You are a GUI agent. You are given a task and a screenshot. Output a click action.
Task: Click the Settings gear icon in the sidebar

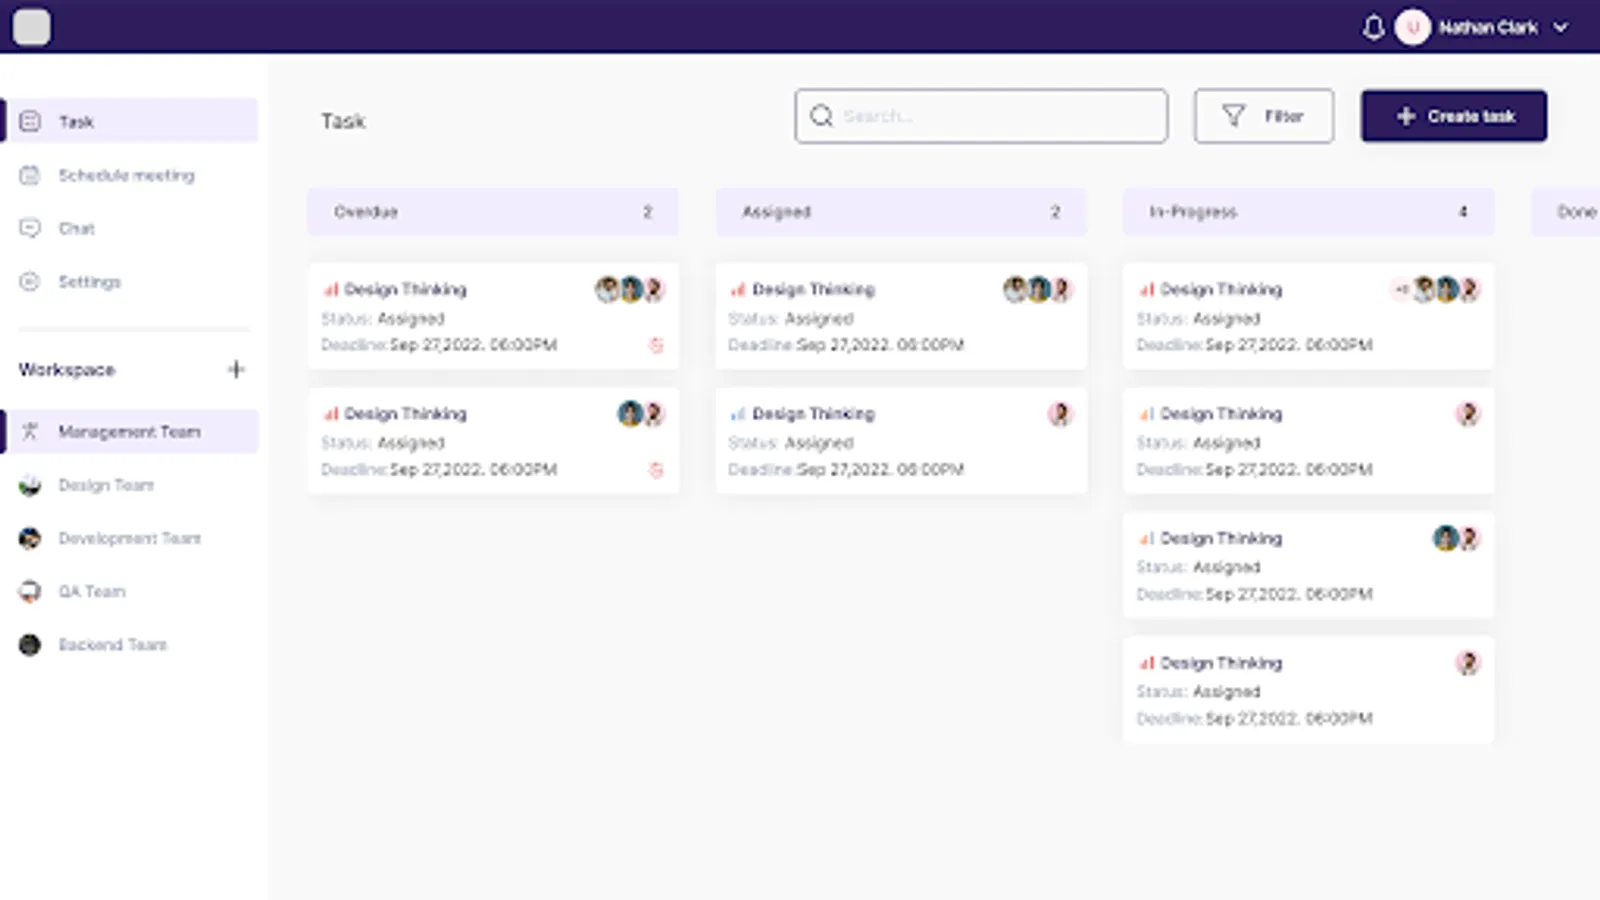click(x=30, y=282)
